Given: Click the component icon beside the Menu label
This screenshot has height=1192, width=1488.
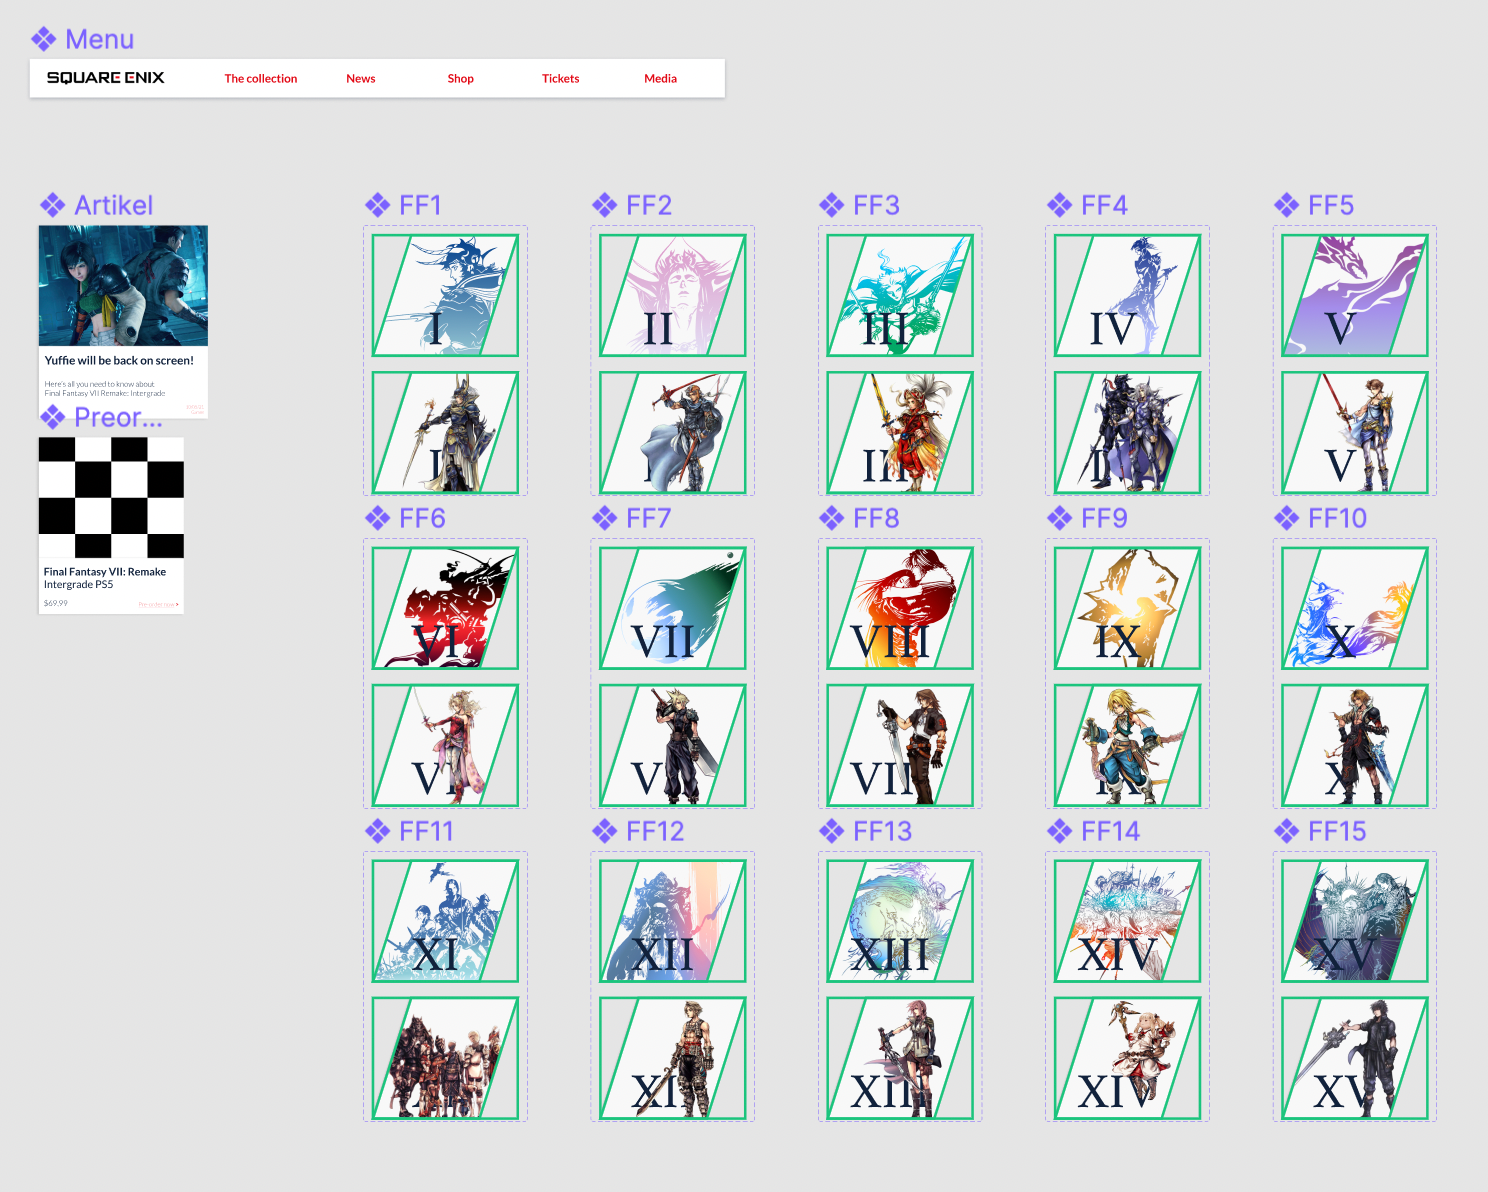Looking at the screenshot, I should (43, 39).
